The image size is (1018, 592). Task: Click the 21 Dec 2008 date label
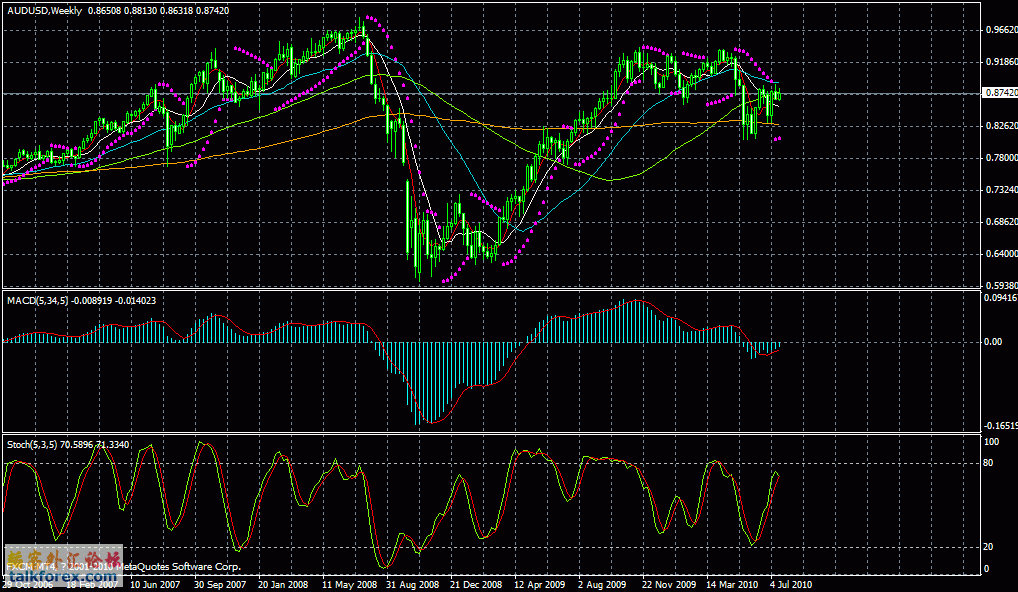pos(476,584)
